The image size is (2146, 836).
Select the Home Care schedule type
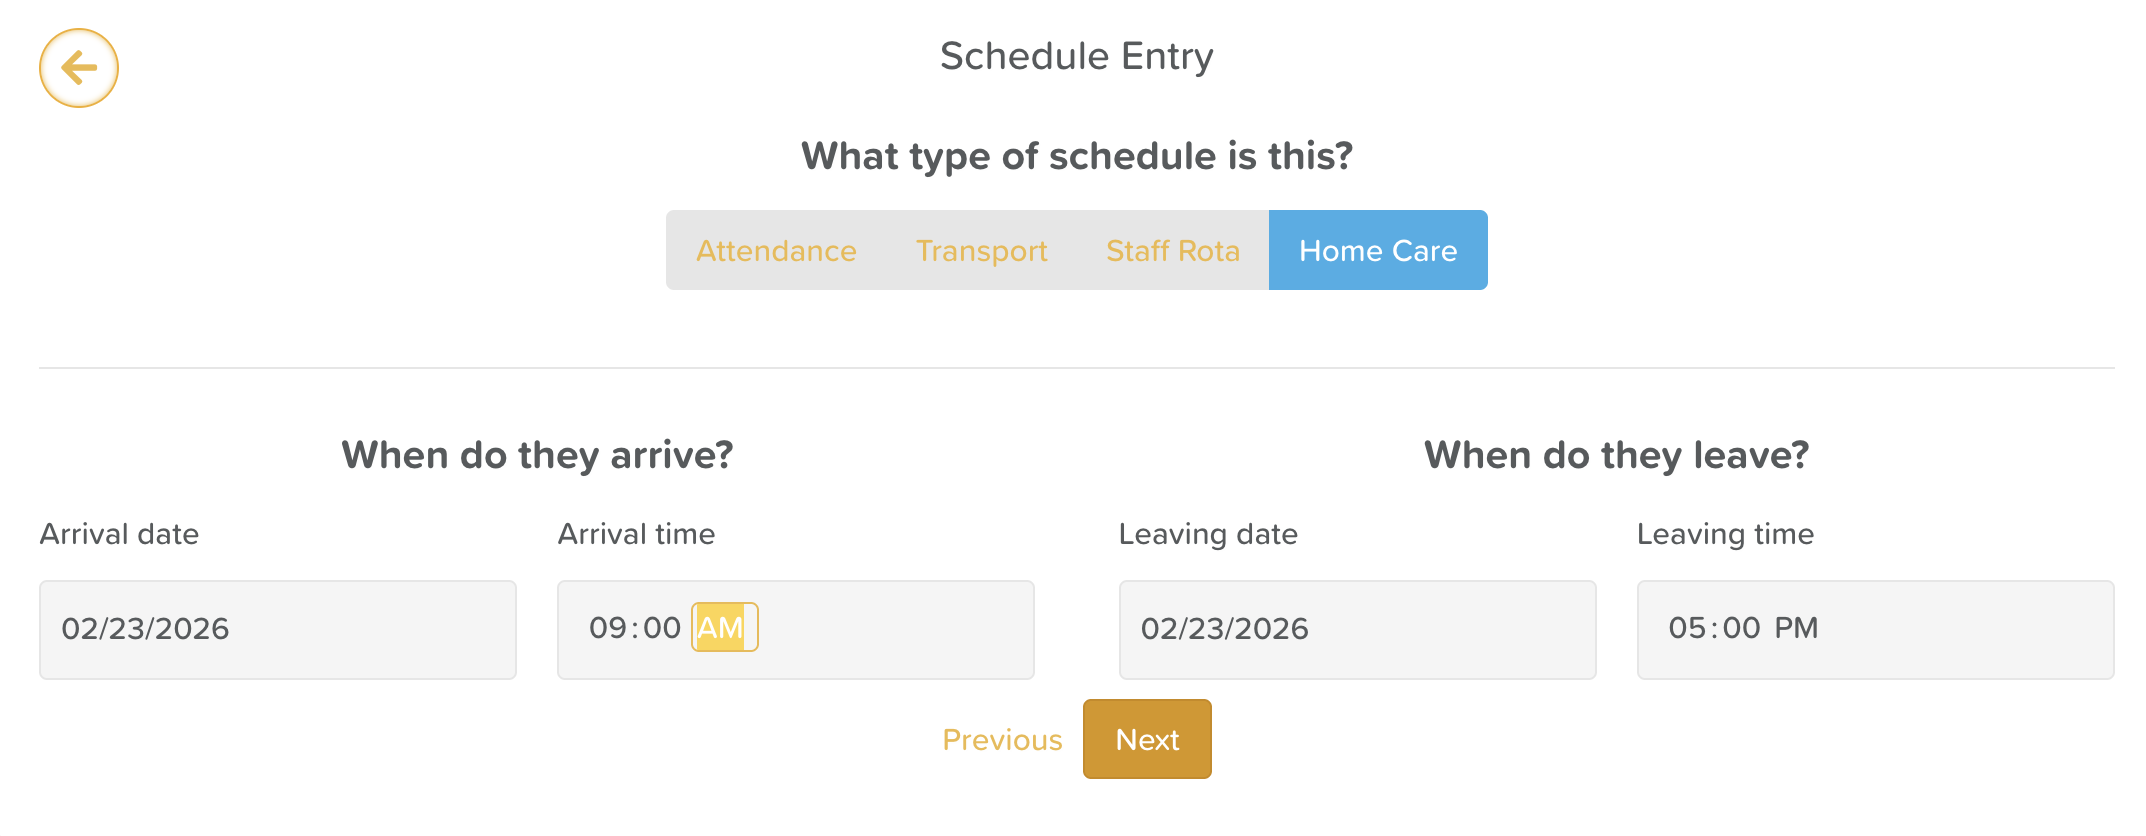tap(1377, 251)
